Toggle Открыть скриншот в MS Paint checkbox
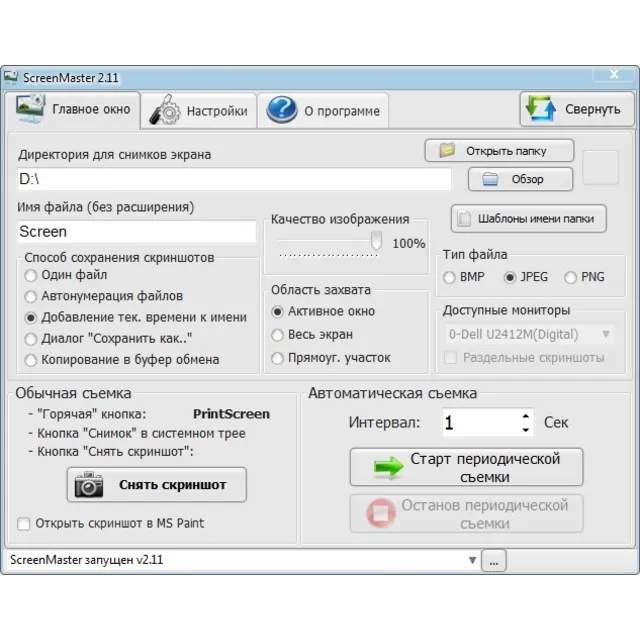 click(x=24, y=524)
